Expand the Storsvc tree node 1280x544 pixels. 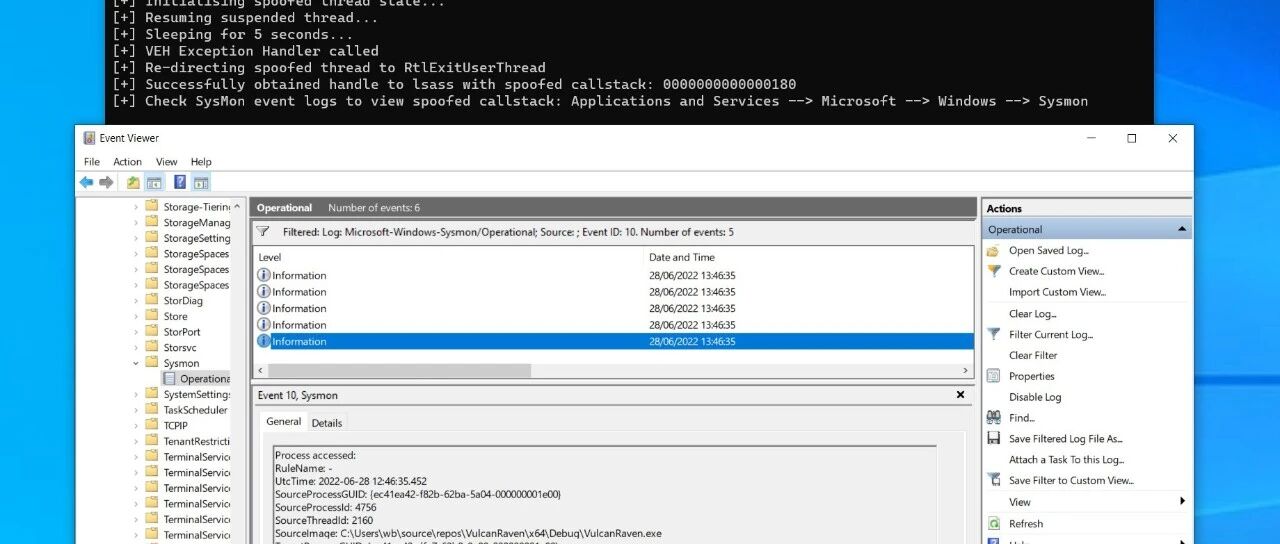pyautogui.click(x=136, y=347)
